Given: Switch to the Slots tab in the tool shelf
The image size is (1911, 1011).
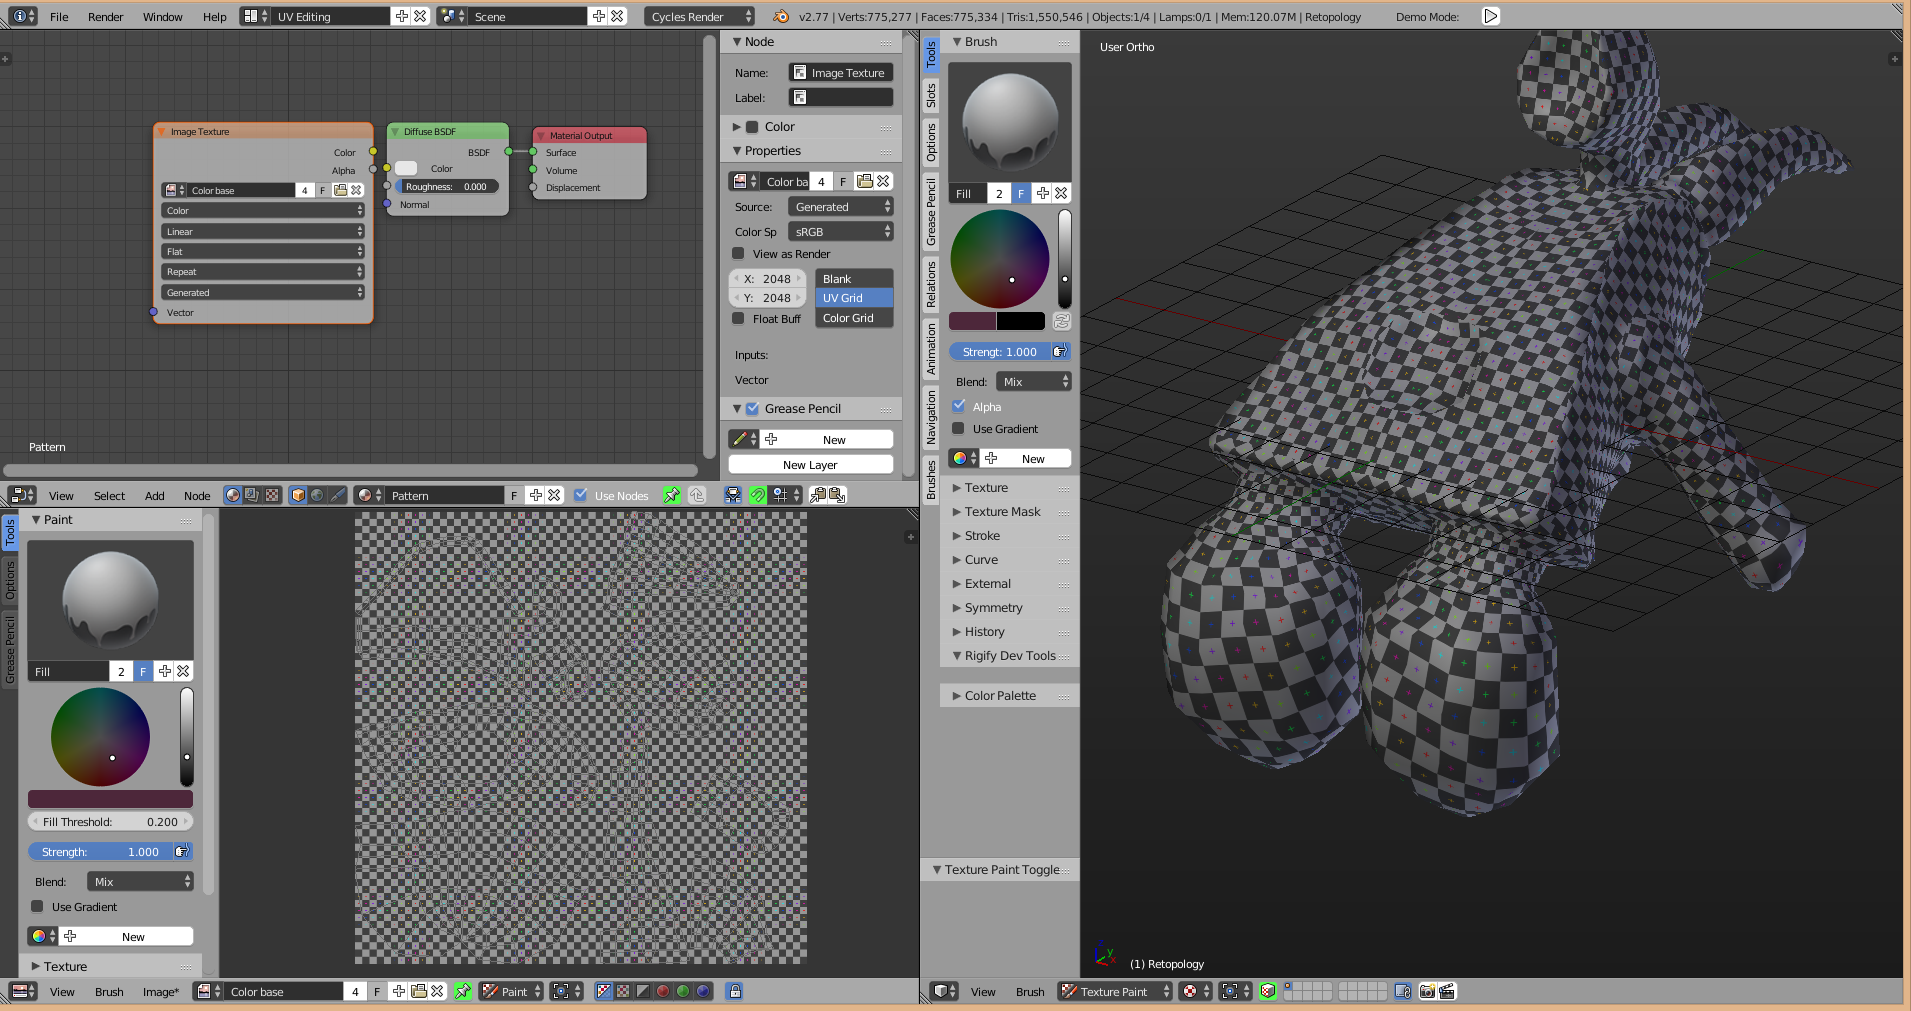Looking at the screenshot, I should tap(931, 96).
